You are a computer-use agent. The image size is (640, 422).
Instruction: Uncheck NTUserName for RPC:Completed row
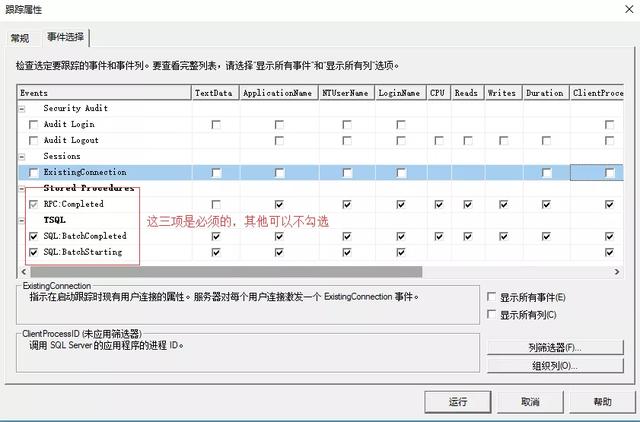pyautogui.click(x=347, y=204)
